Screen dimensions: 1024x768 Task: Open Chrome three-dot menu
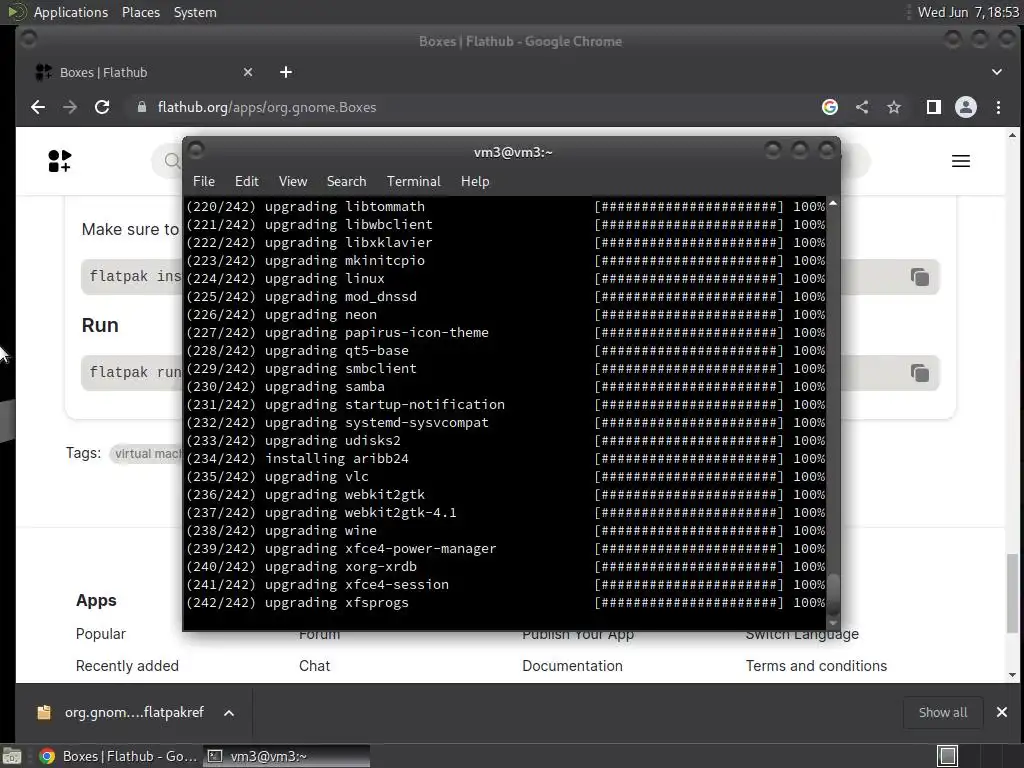click(998, 107)
